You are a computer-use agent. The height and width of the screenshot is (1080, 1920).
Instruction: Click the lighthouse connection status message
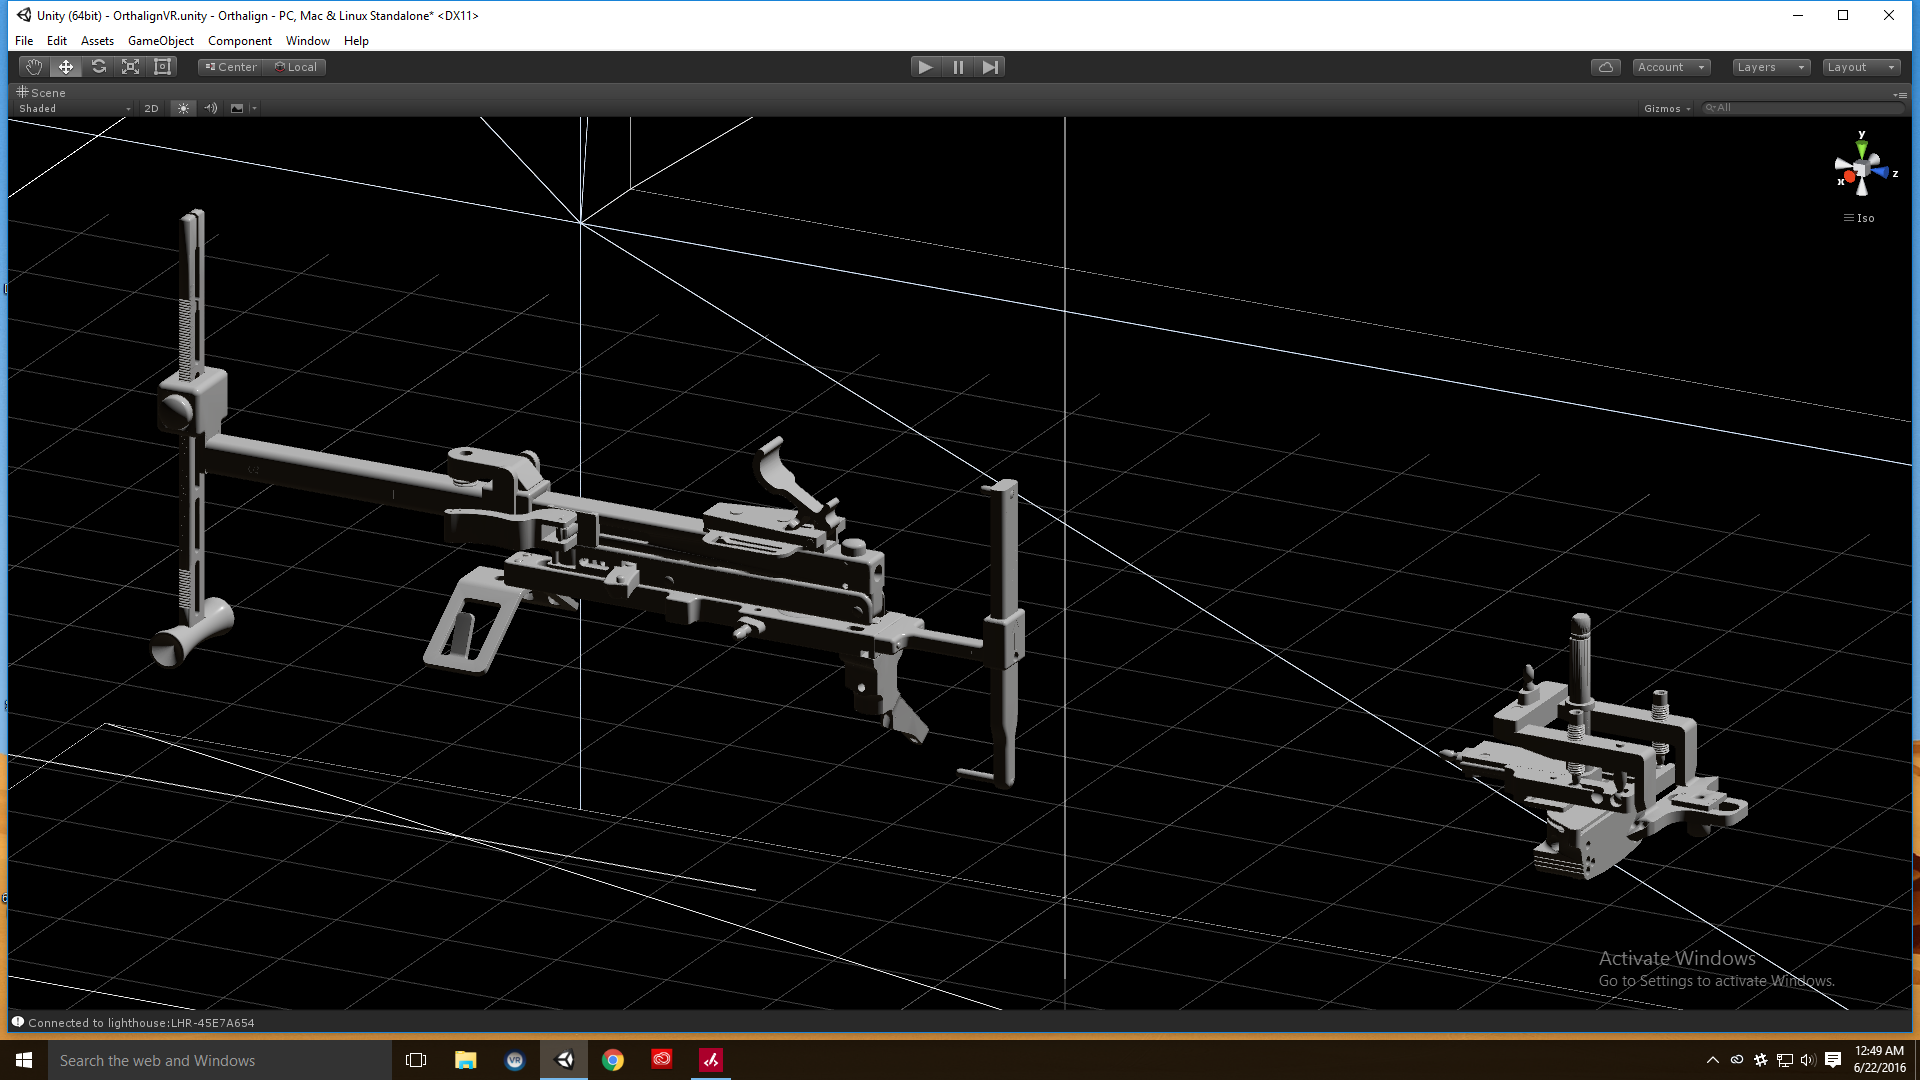pyautogui.click(x=141, y=1023)
